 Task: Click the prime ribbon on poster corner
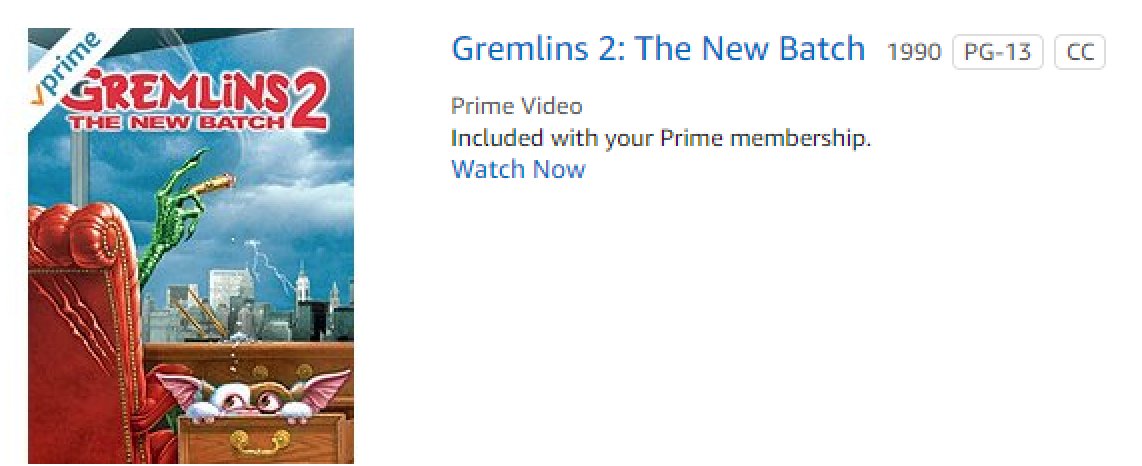[x=66, y=66]
